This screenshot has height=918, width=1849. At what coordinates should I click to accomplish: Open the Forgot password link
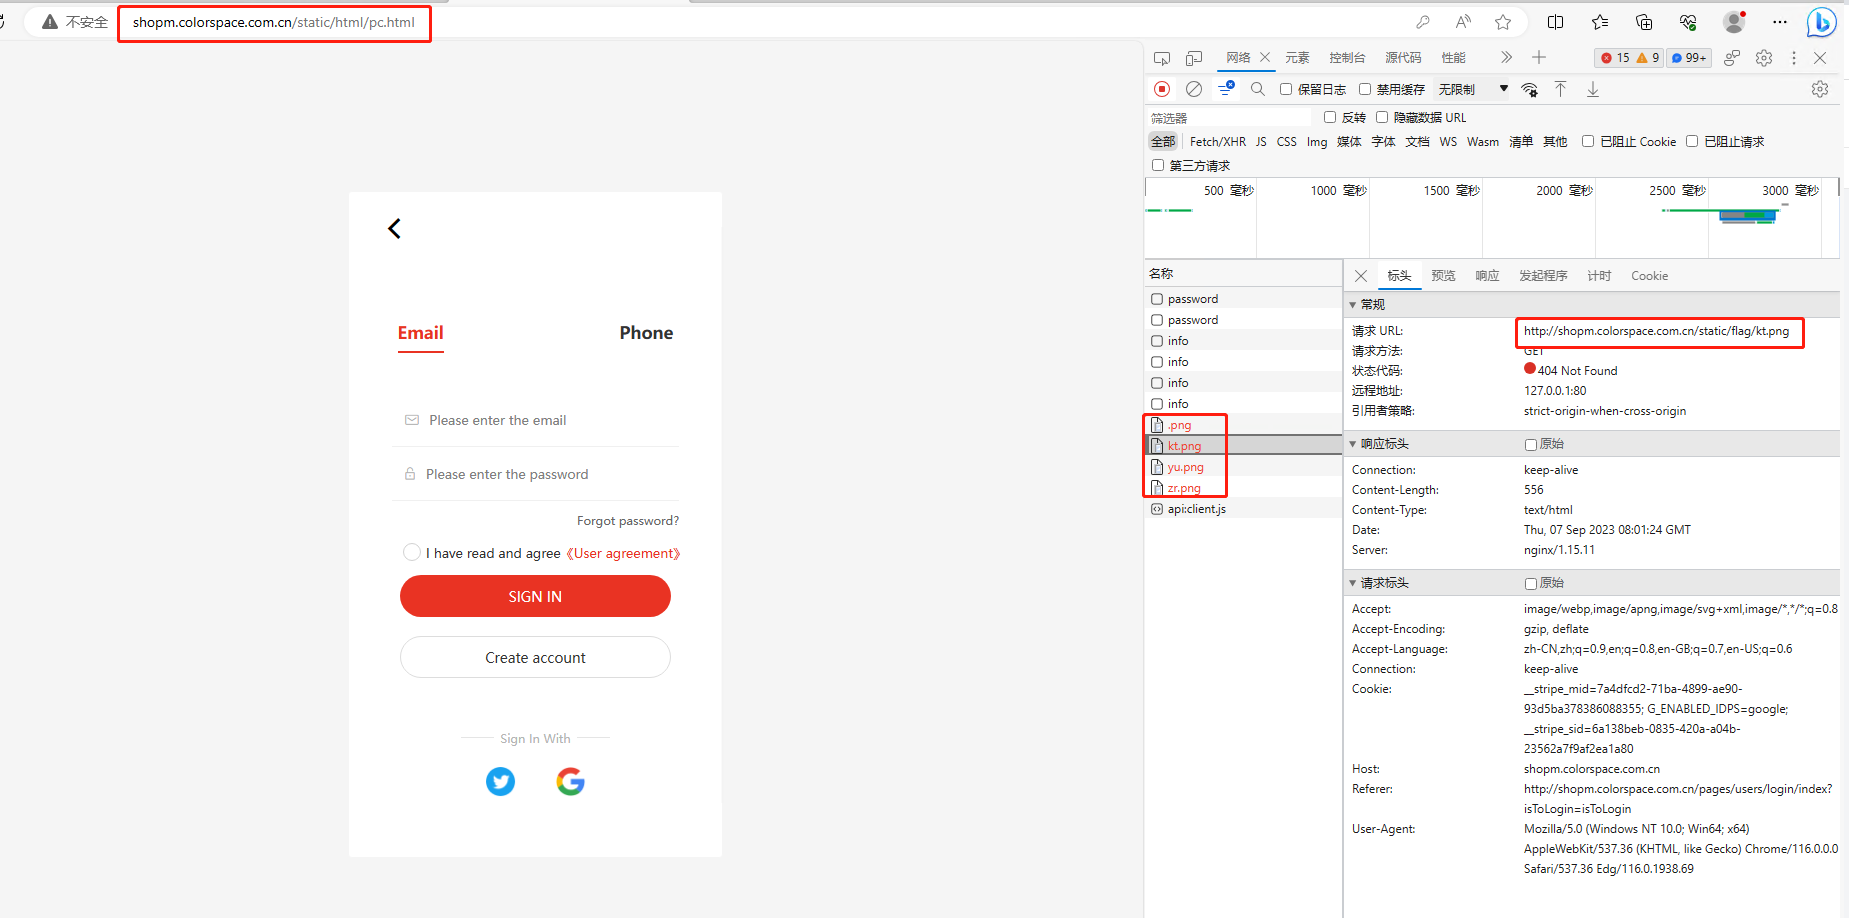[x=627, y=521]
